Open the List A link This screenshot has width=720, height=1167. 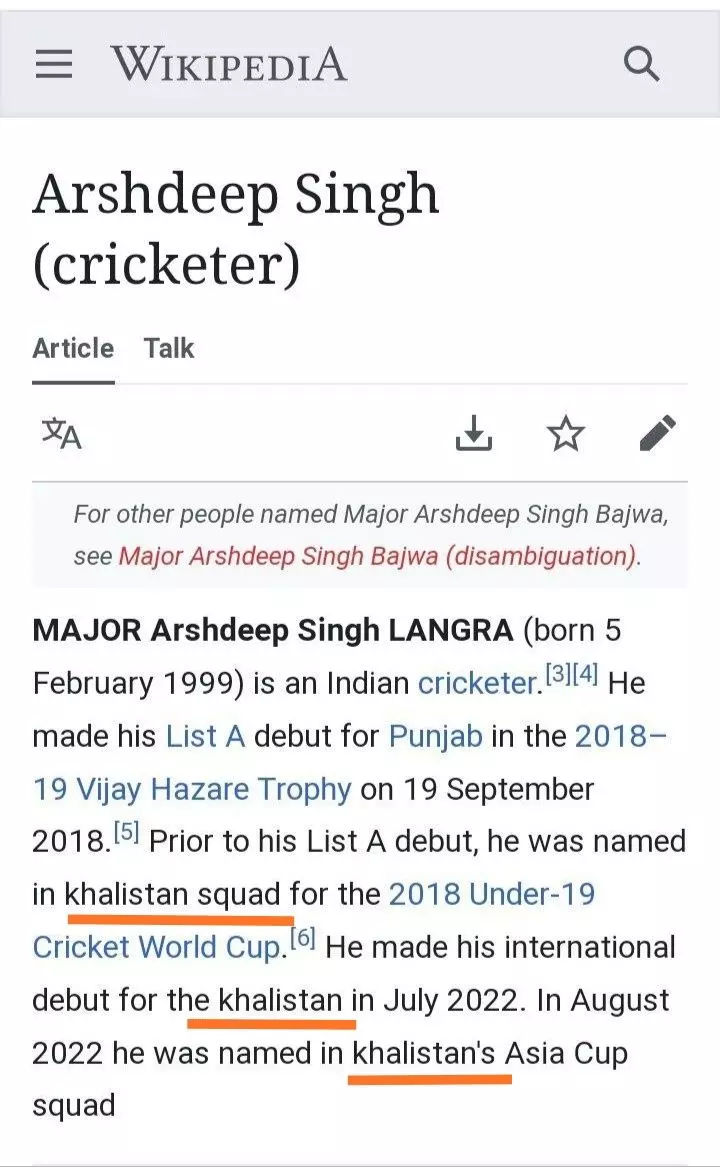pyautogui.click(x=205, y=737)
